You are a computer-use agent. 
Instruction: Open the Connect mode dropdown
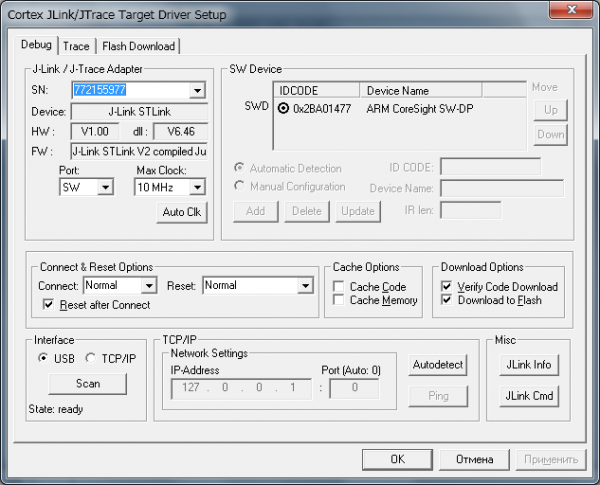(x=148, y=286)
